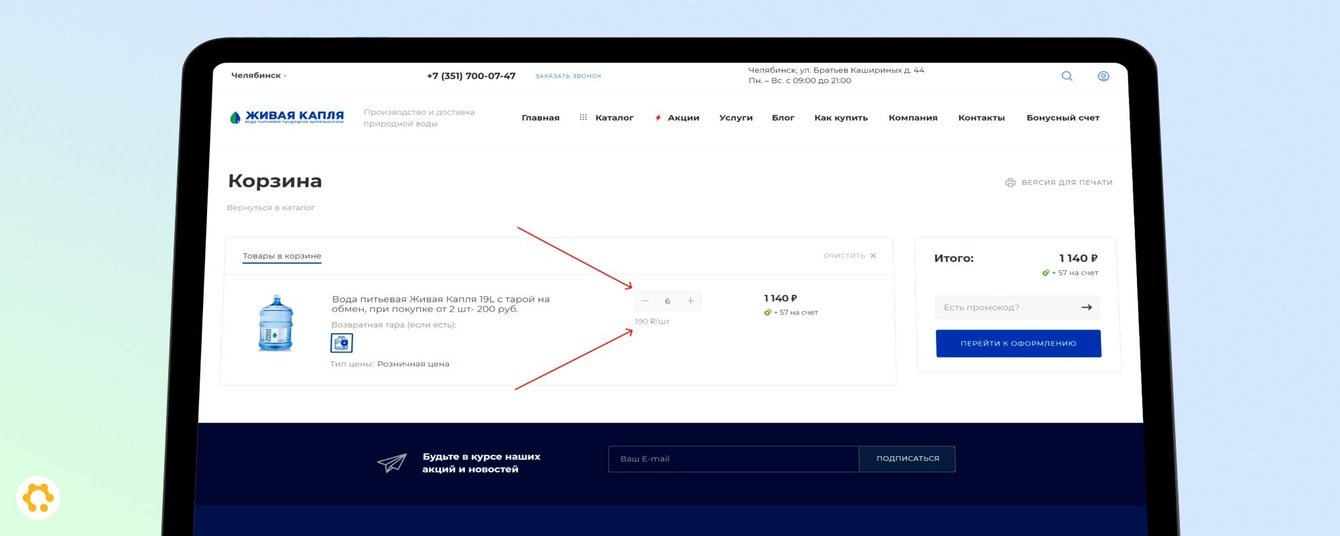Click the lightning bolt Акции icon
This screenshot has width=1340, height=536.
658,118
